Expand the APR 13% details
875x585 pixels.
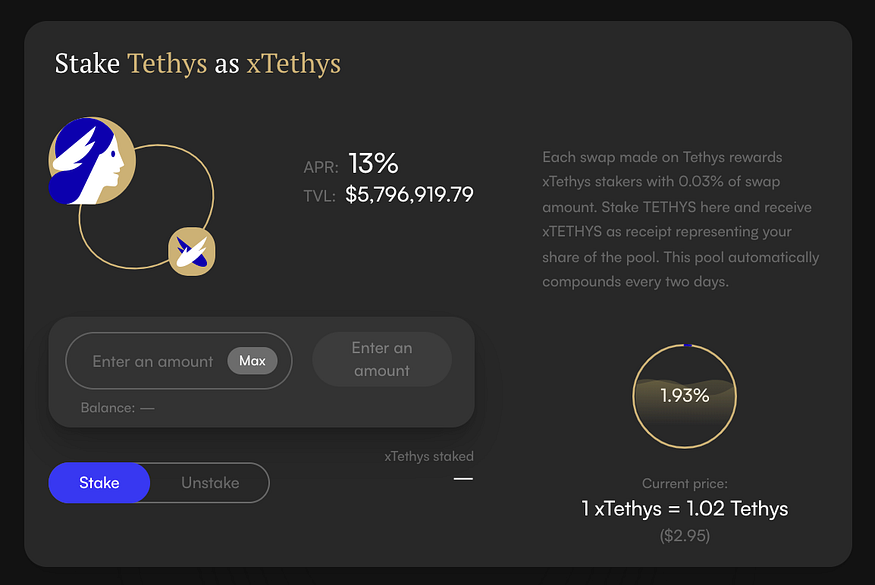pyautogui.click(x=372, y=164)
